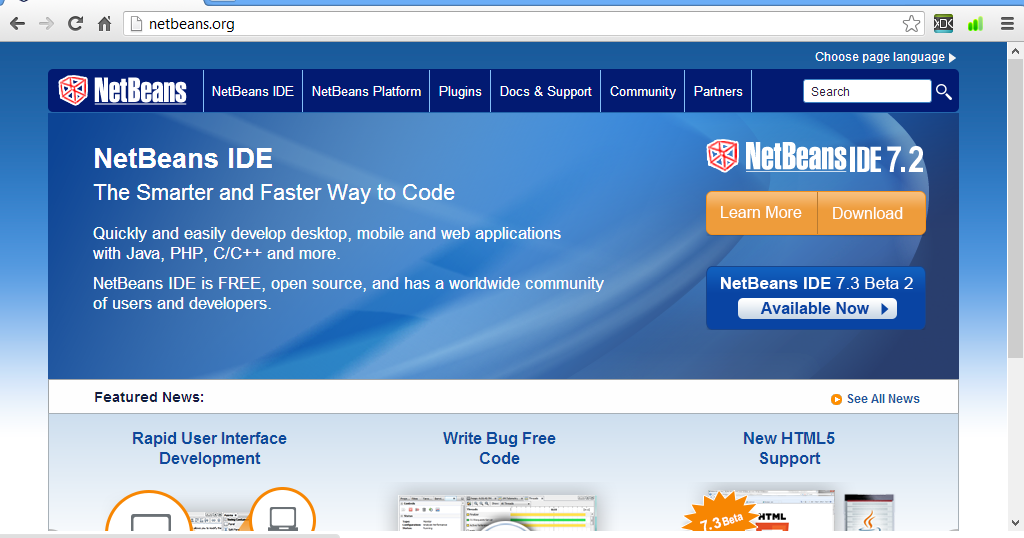1024x538 pixels.
Task: Click the scrollbar down arrow
Action: 1016,522
